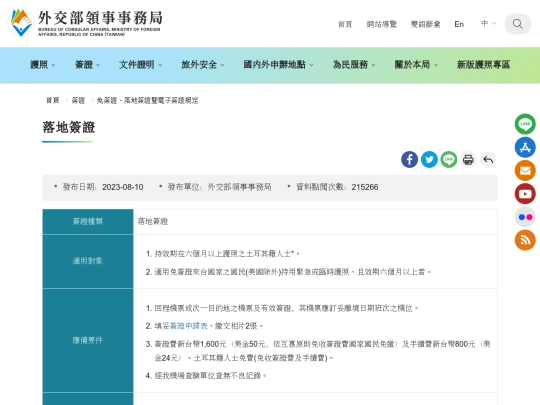Click 首頁 in the breadcrumb

click(x=53, y=100)
